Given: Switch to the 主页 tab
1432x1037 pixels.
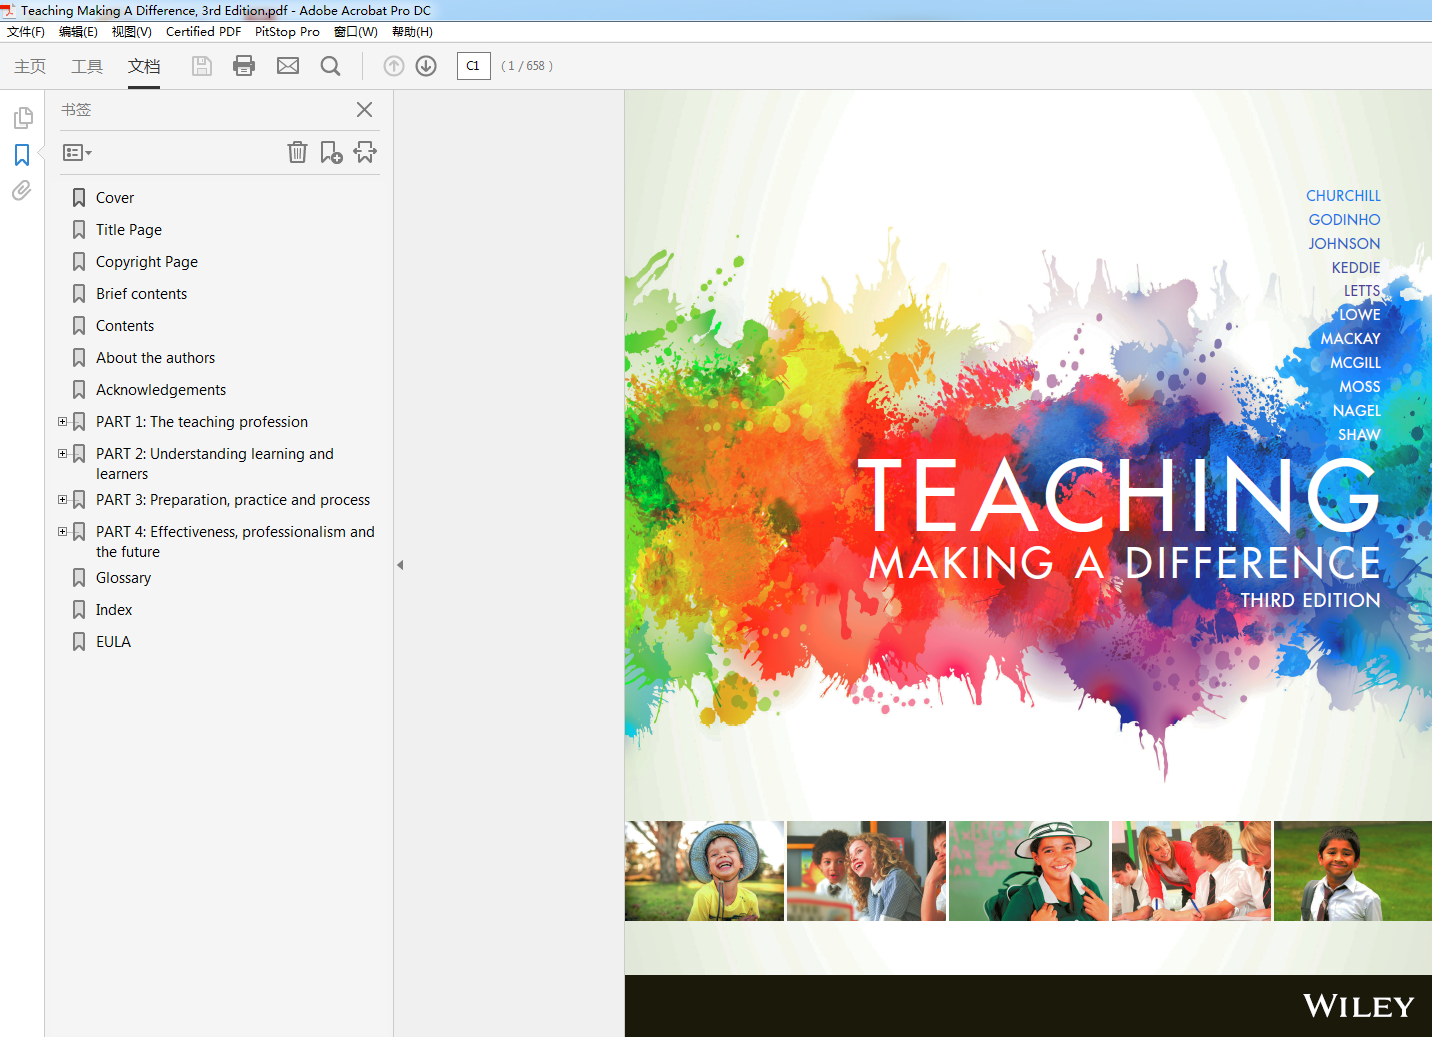Looking at the screenshot, I should [x=29, y=65].
